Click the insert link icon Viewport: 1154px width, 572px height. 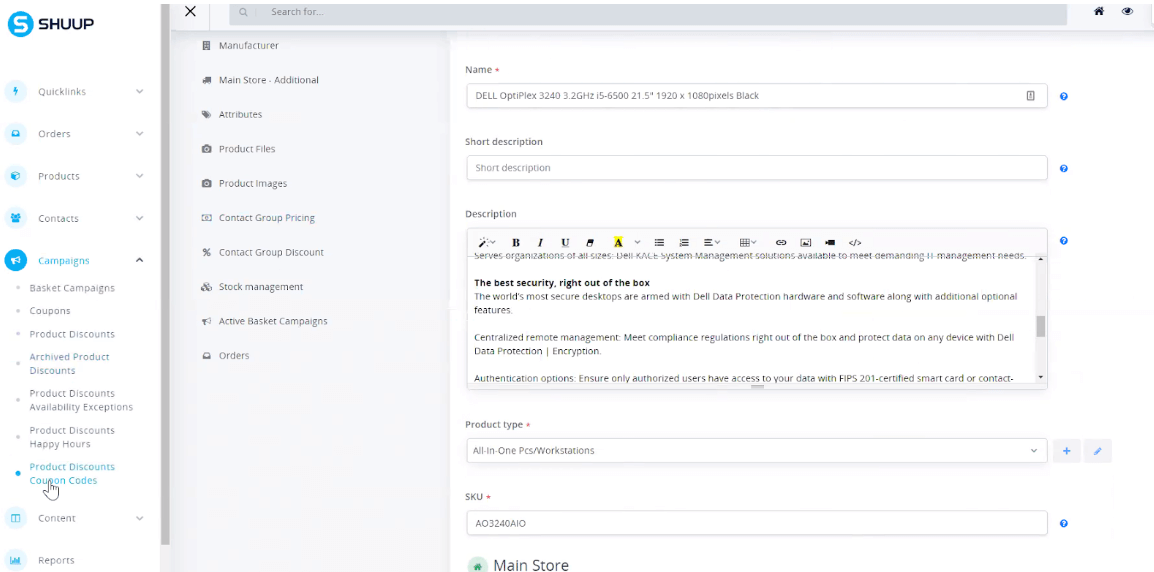pos(781,242)
